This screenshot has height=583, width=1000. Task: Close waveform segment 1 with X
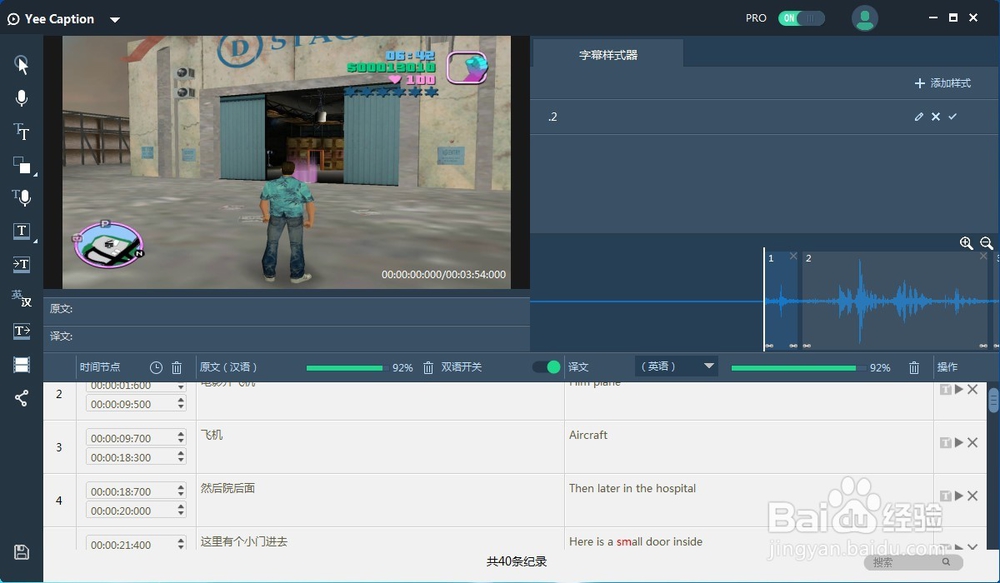point(793,256)
